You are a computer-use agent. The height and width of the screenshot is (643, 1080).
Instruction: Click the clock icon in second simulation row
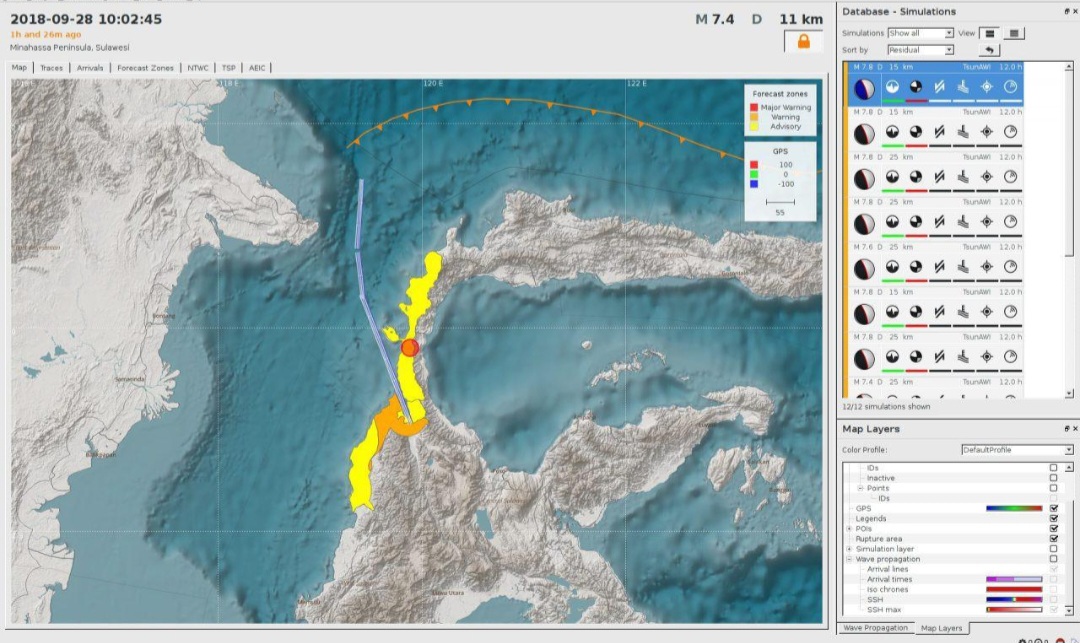point(1010,131)
